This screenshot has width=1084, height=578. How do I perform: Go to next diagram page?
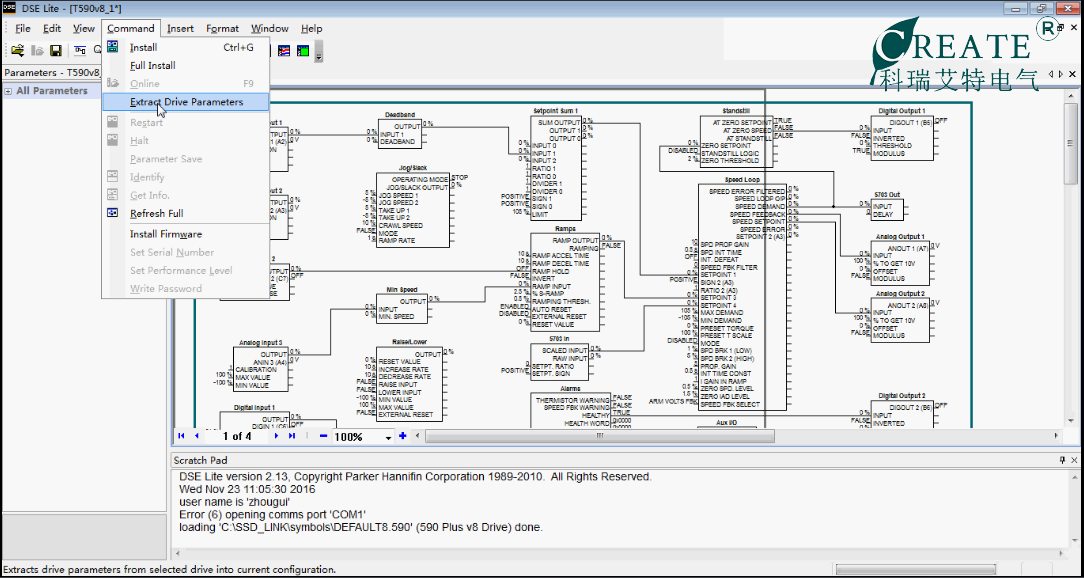pos(277,436)
